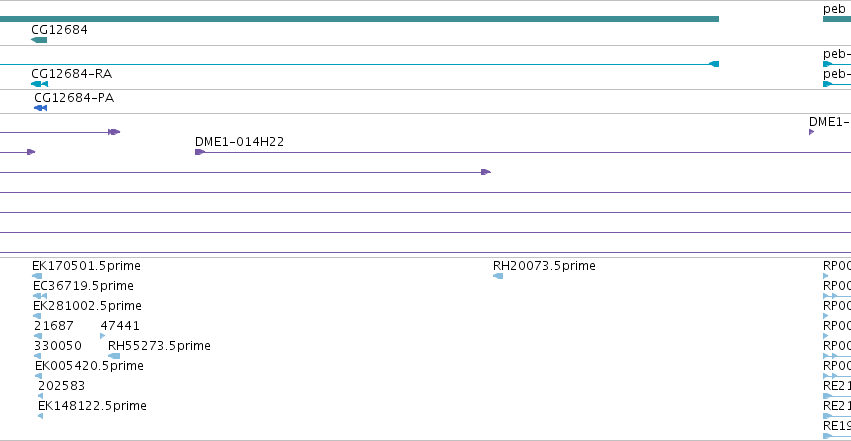Select the purple double-arrow glyph above DME1-014H22
851x441 pixels.
click(x=114, y=132)
